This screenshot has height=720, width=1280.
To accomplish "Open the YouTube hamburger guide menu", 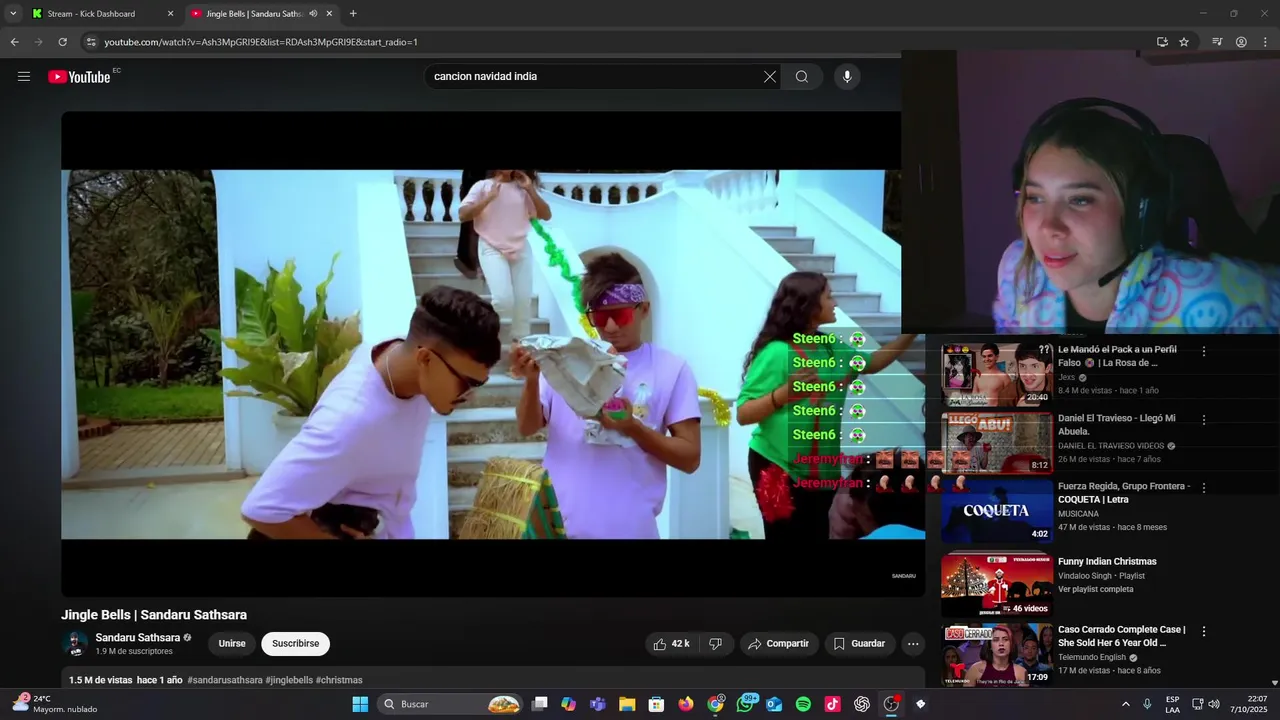I will click(x=24, y=77).
